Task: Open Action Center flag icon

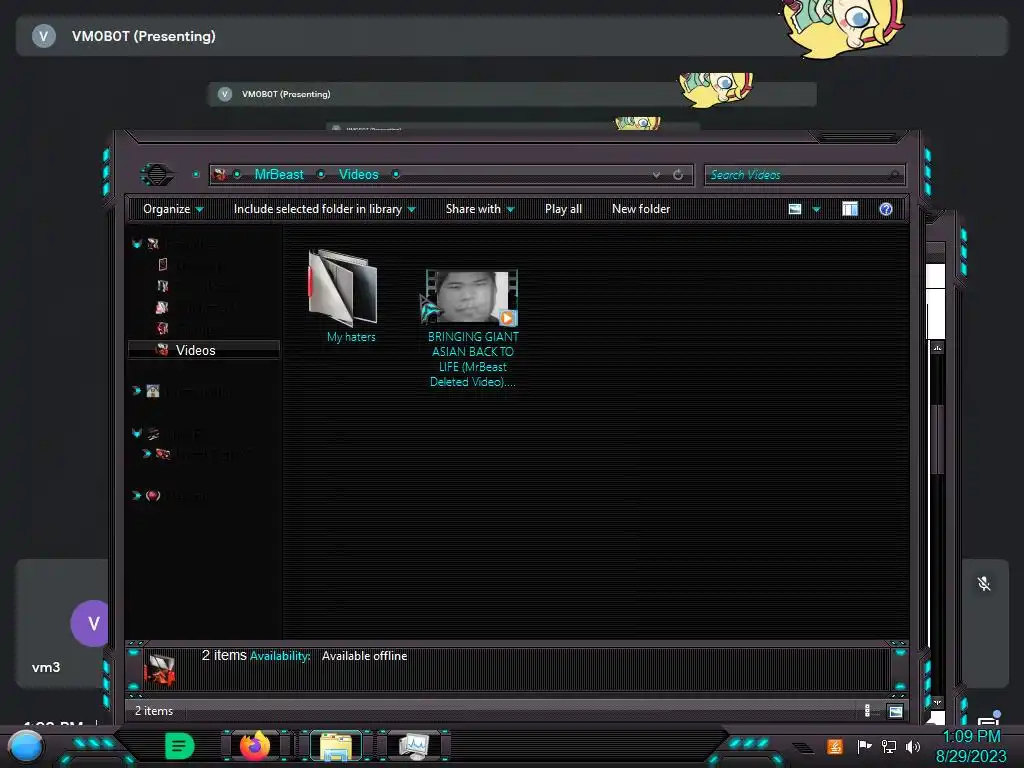Action: [x=864, y=746]
